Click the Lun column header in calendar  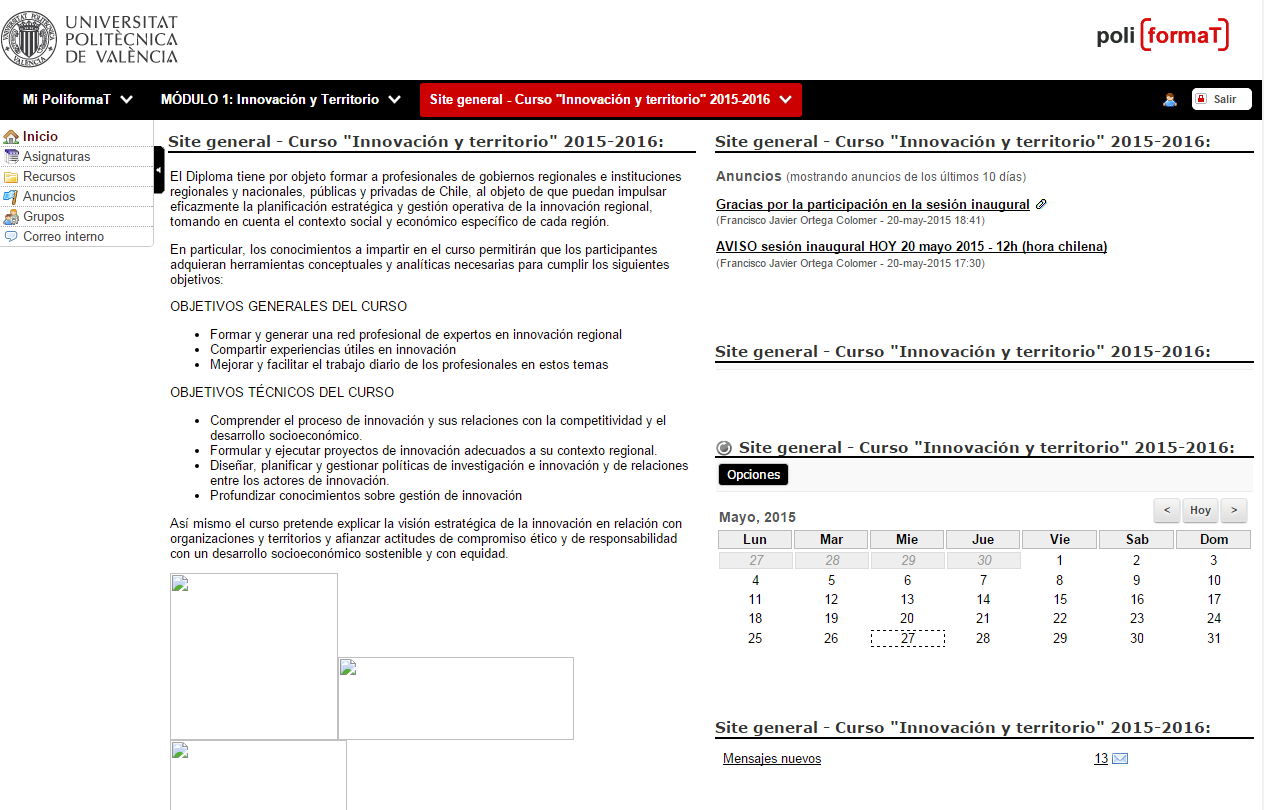coord(755,540)
